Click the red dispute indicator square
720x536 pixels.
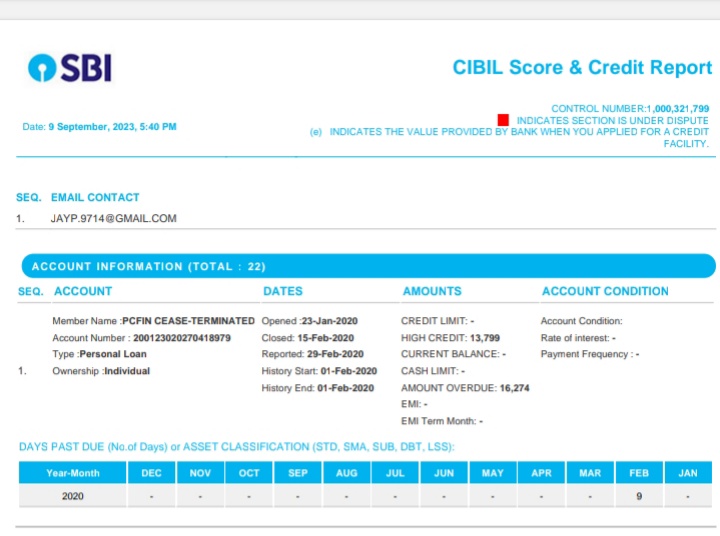pyautogui.click(x=503, y=120)
